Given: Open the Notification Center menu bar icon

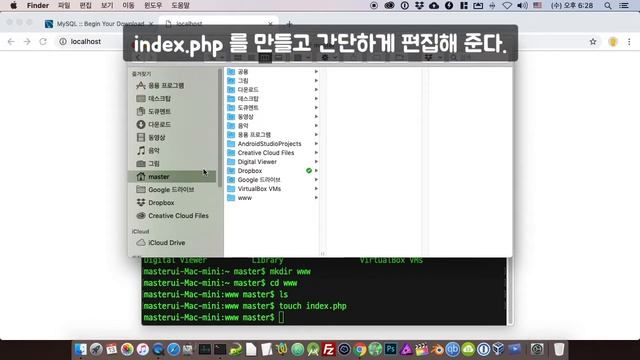Looking at the screenshot, I should point(624,5).
